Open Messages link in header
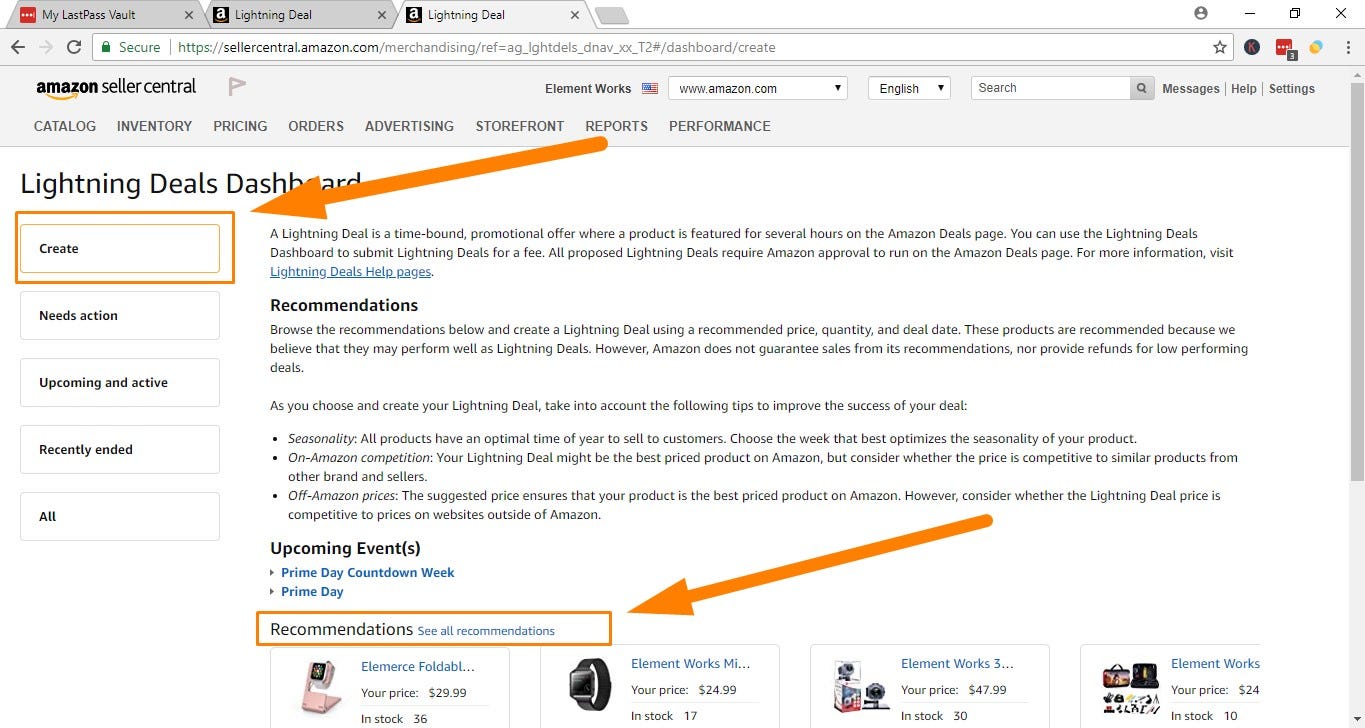Screen dimensions: 1365x728 [x=1191, y=89]
